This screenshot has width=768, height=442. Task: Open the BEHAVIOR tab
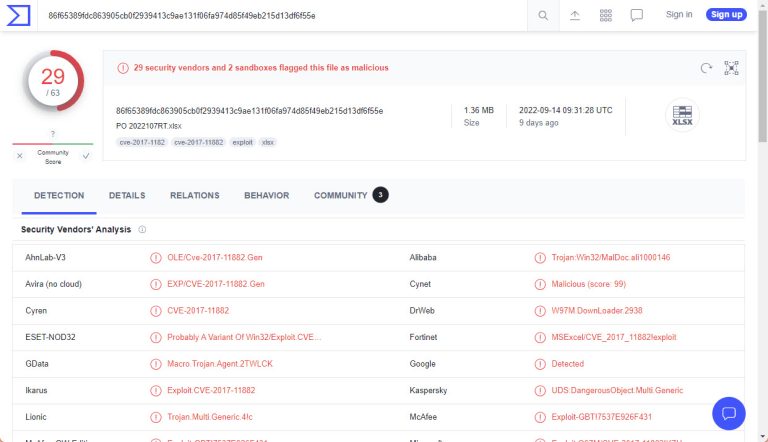[266, 196]
